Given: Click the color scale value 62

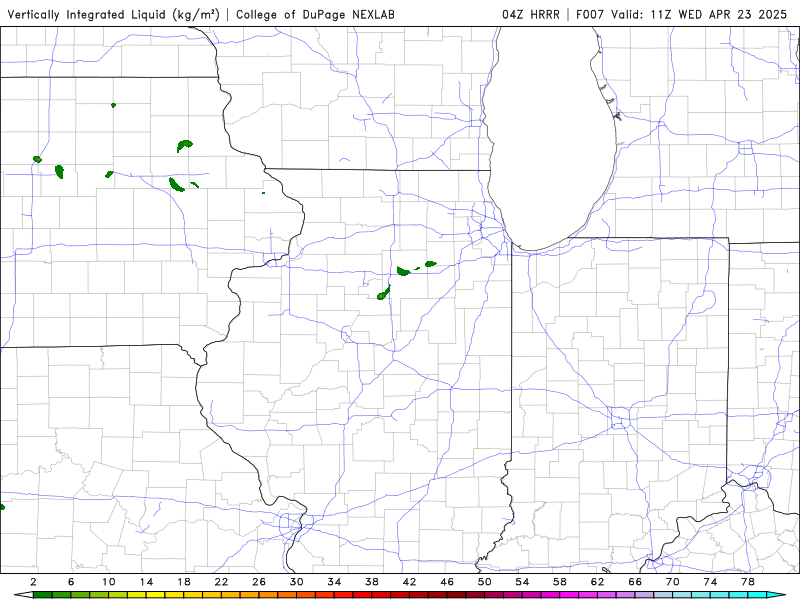Looking at the screenshot, I should pos(597,582).
